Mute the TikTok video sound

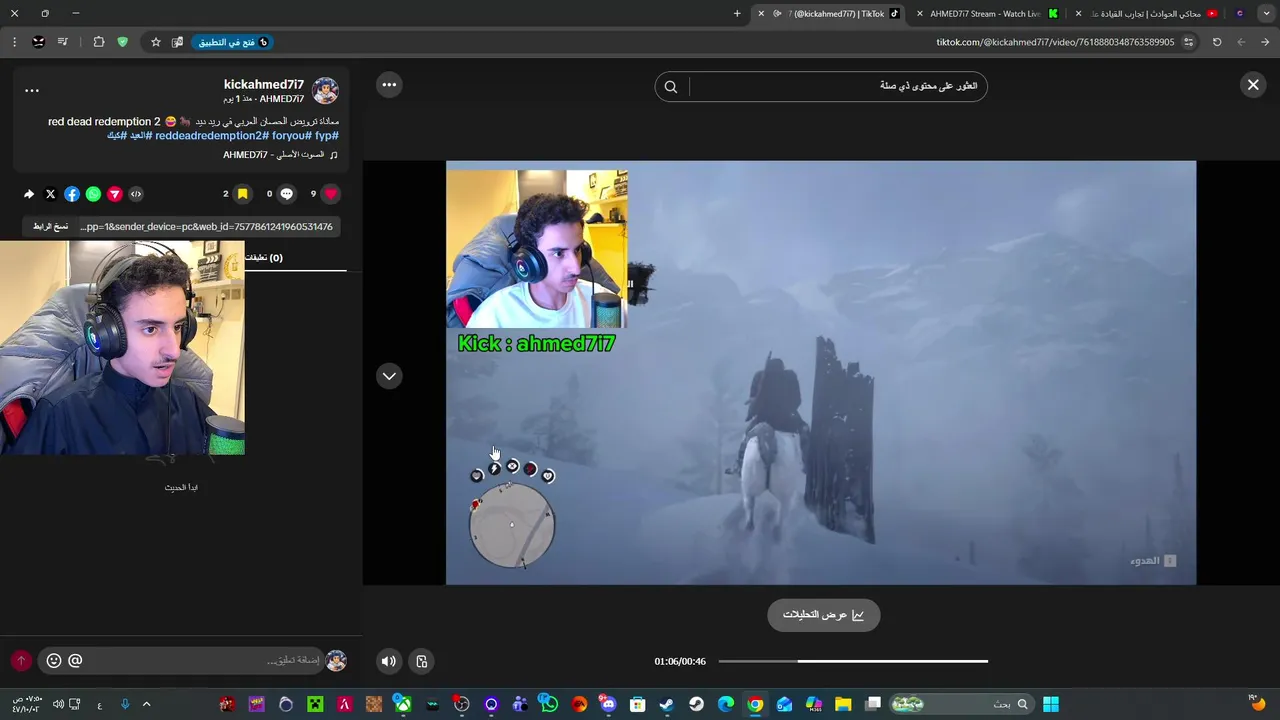click(389, 661)
